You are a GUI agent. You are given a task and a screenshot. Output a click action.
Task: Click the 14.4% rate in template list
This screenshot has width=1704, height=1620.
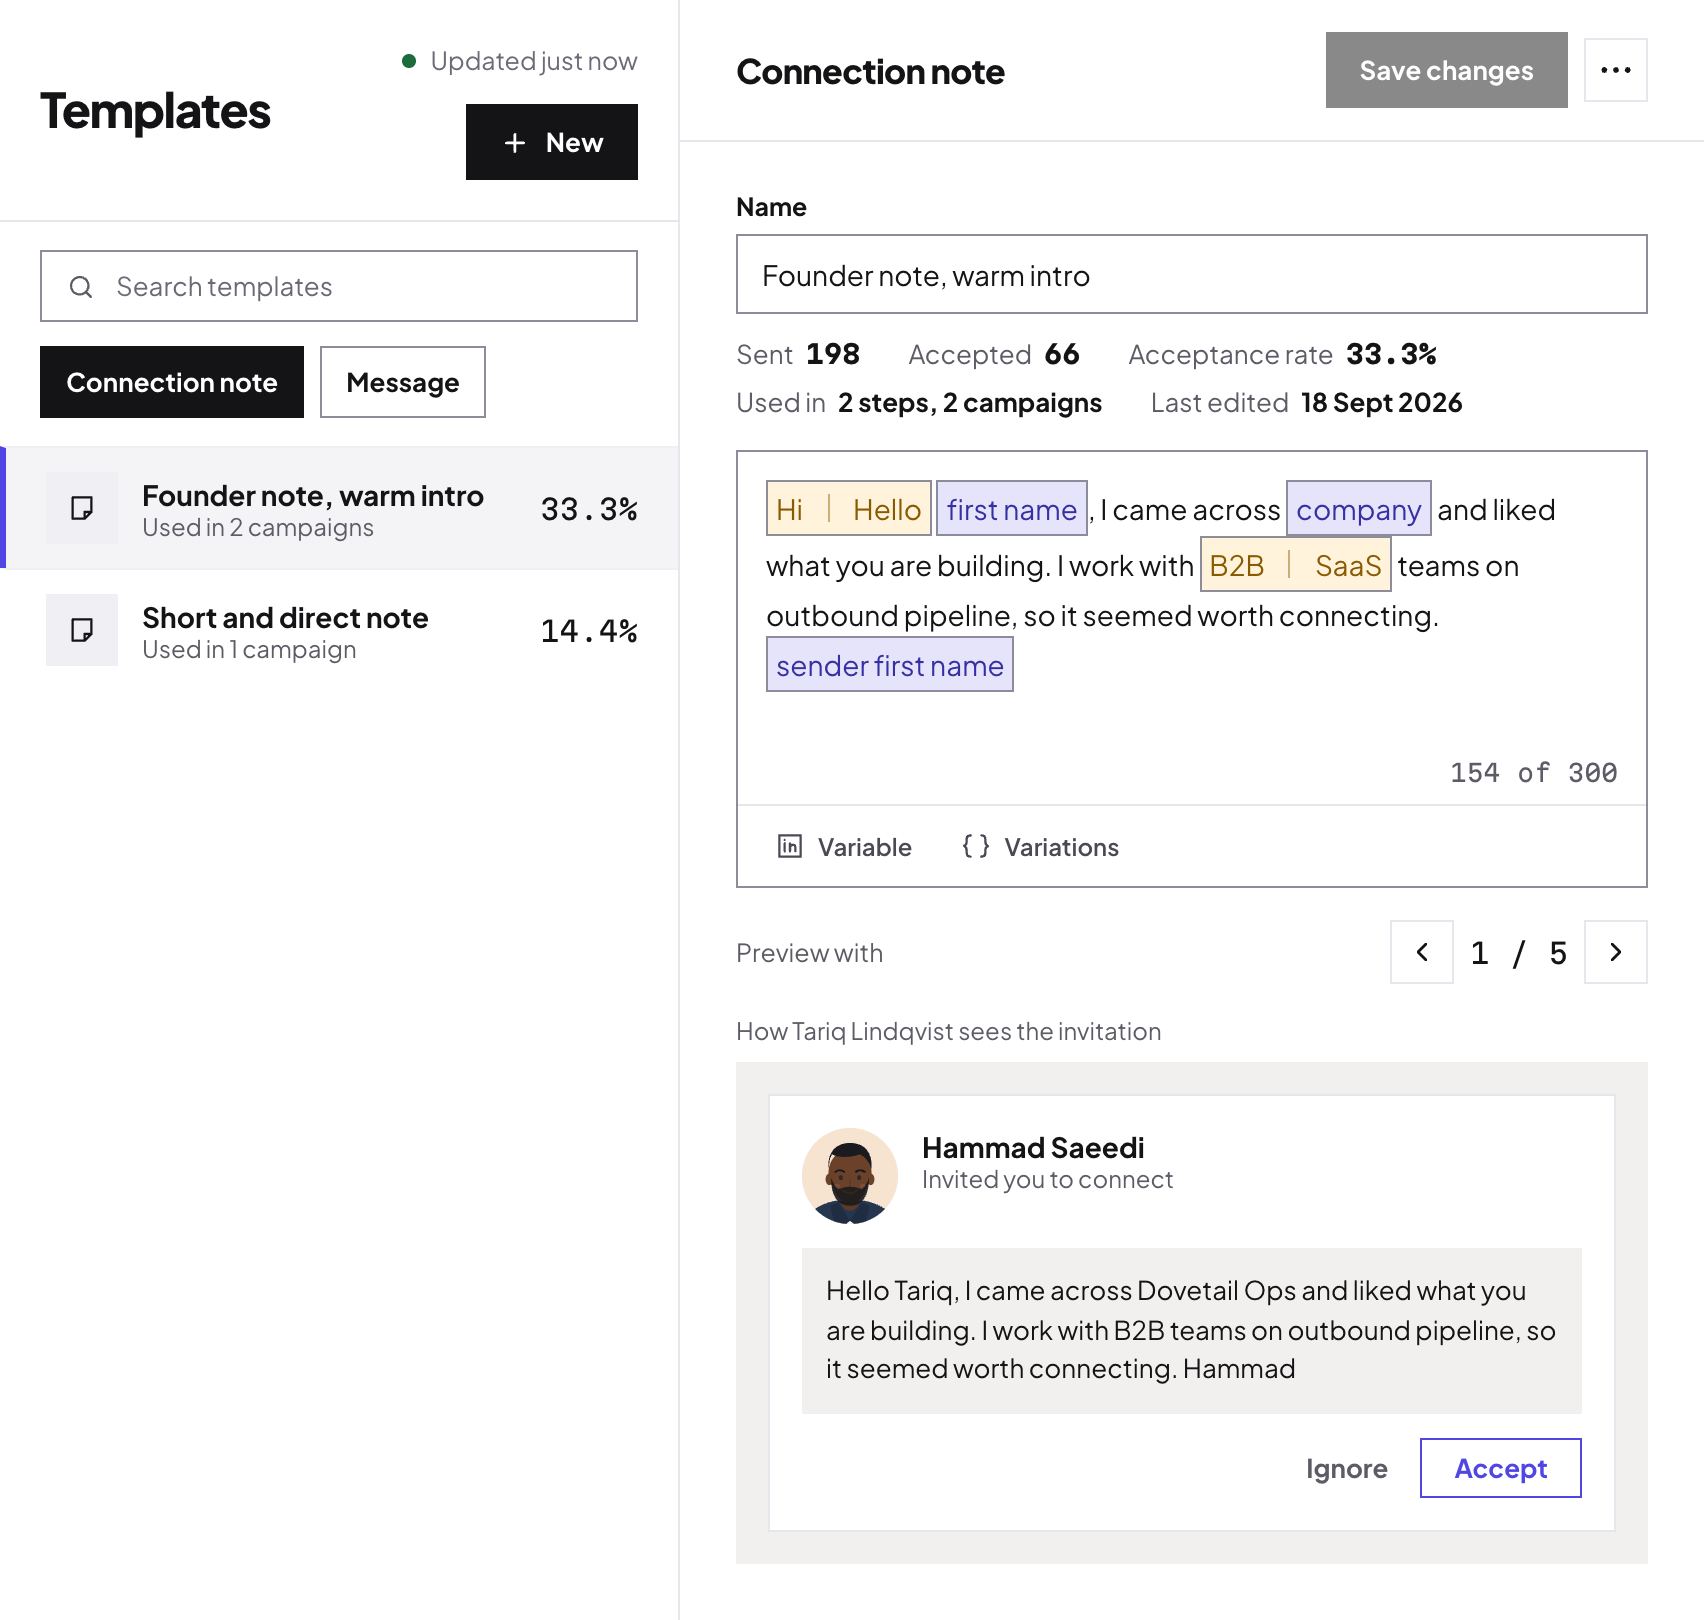coord(589,630)
